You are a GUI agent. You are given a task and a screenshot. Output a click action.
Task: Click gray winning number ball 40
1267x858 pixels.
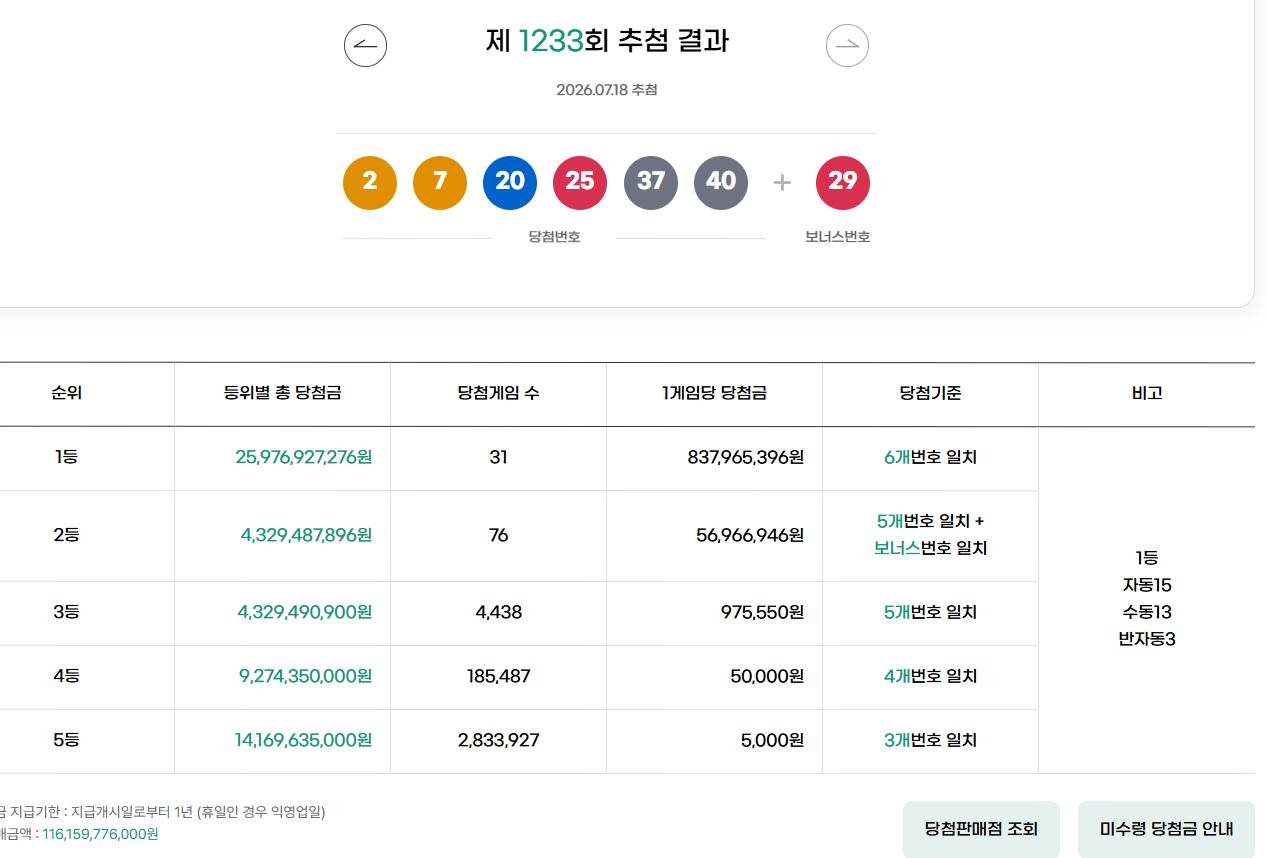tap(721, 183)
